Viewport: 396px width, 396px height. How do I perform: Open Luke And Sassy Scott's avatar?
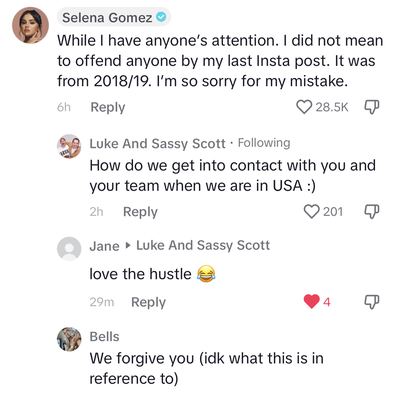pyautogui.click(x=69, y=146)
